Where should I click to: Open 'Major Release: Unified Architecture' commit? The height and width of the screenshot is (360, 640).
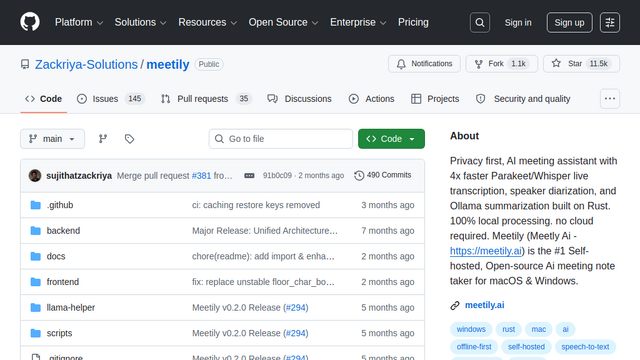pos(265,231)
